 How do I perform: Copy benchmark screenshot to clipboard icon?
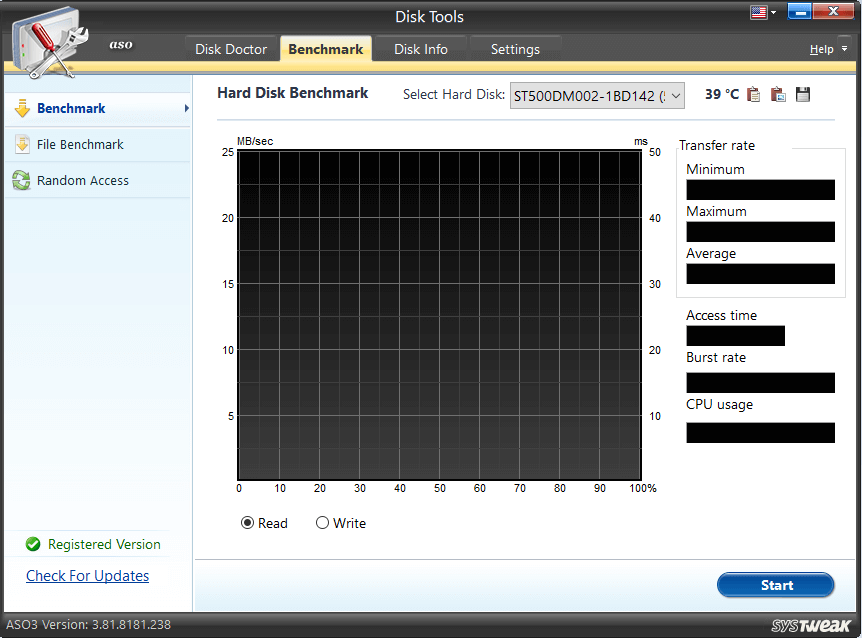tap(778, 94)
